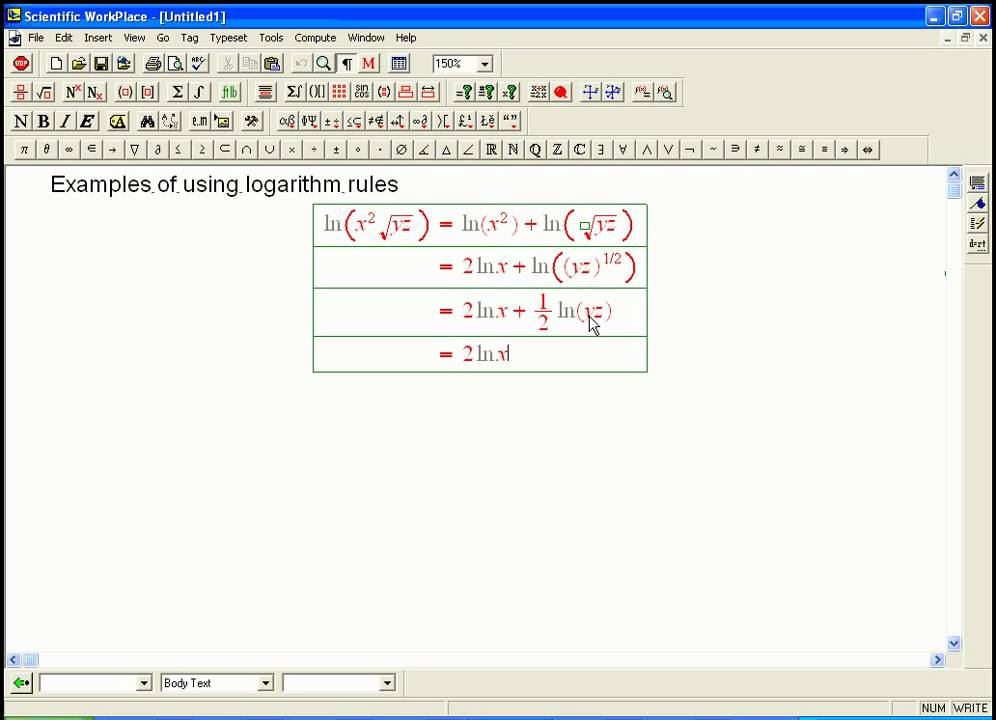Insert a subscript (N with x below)
Screen dimensions: 996x720
click(95, 92)
